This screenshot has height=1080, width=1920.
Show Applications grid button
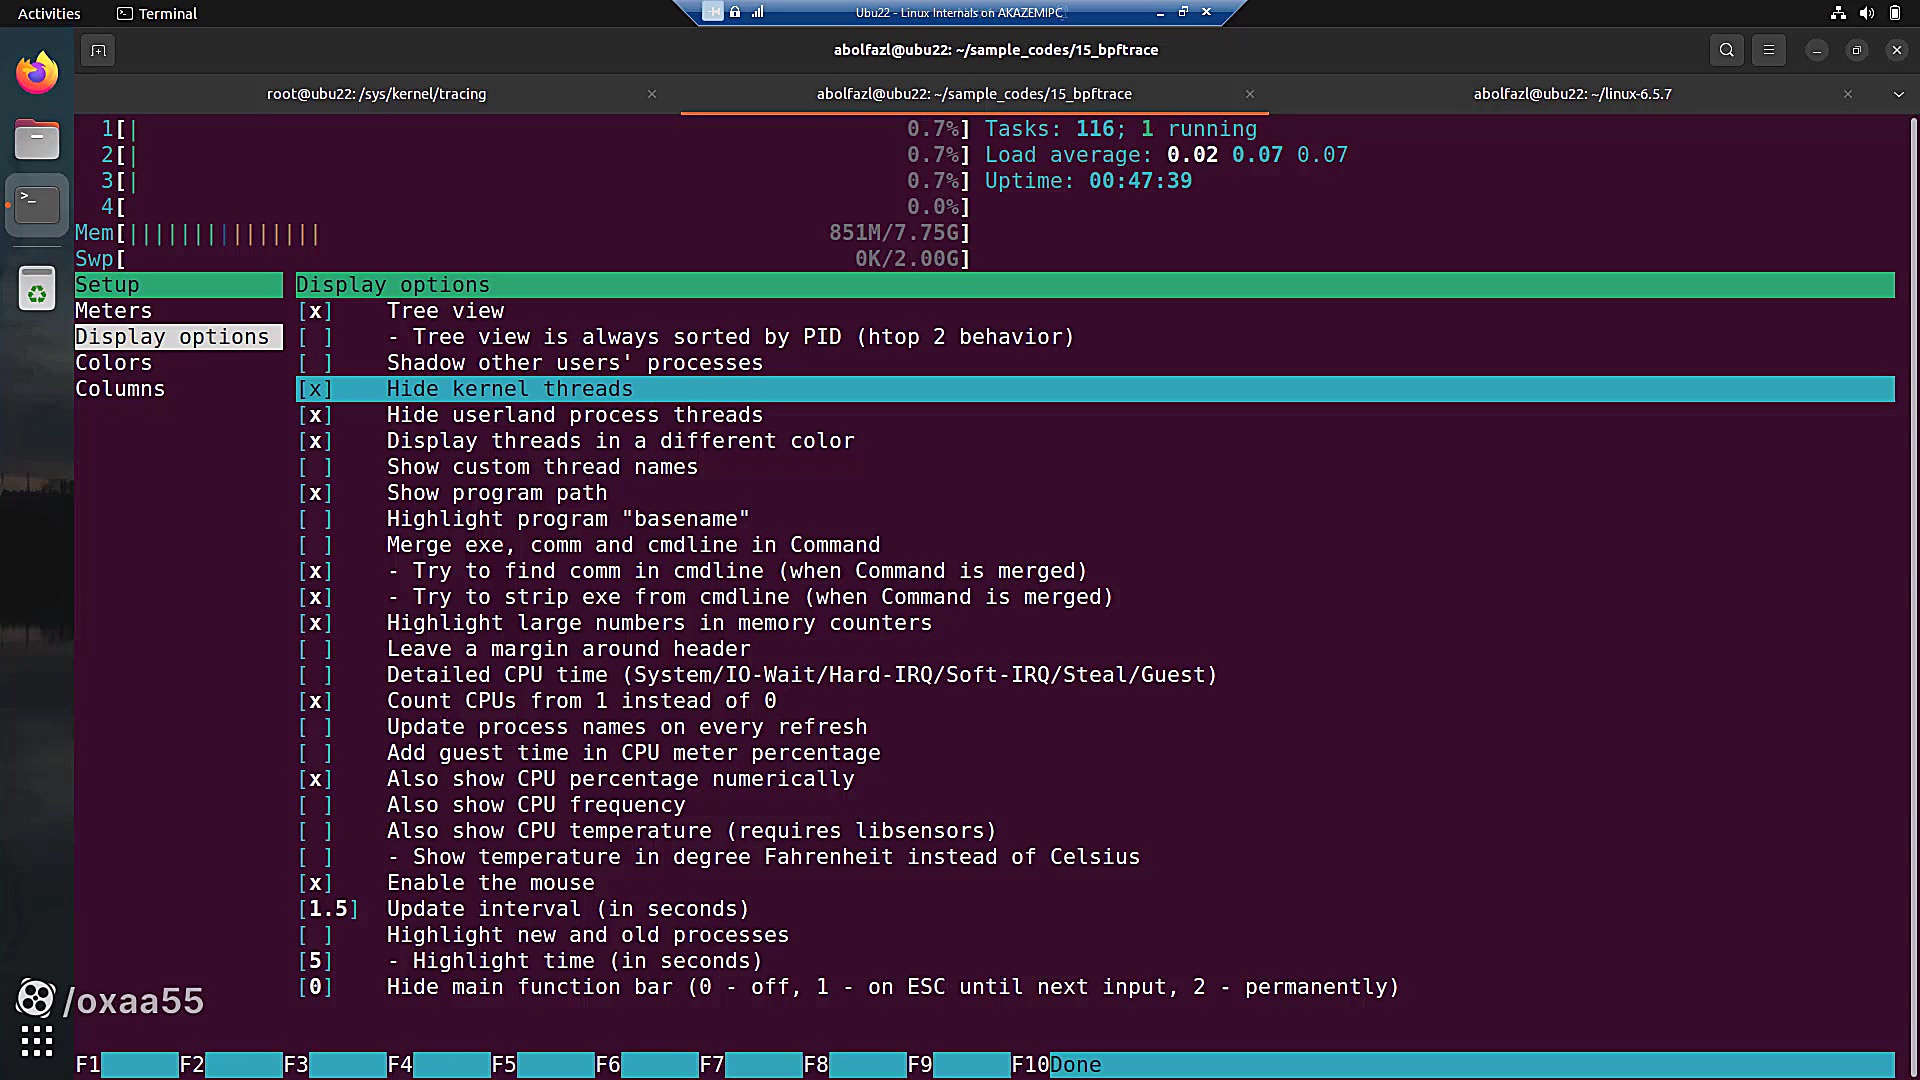[x=37, y=1041]
